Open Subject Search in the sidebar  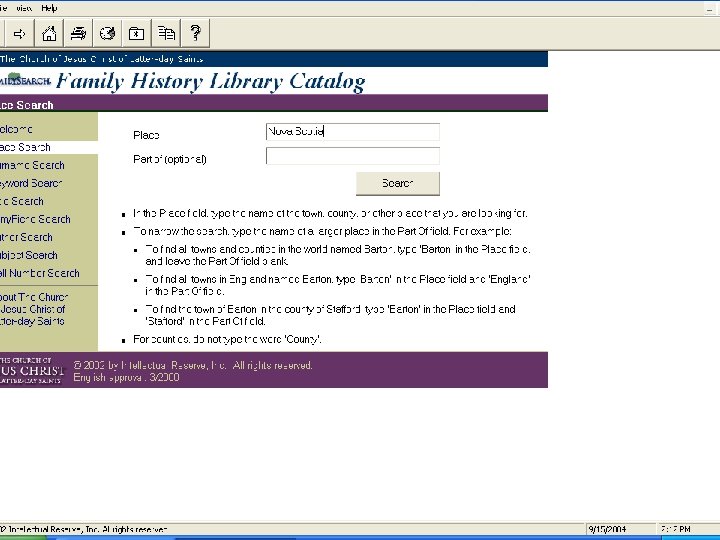coord(29,255)
